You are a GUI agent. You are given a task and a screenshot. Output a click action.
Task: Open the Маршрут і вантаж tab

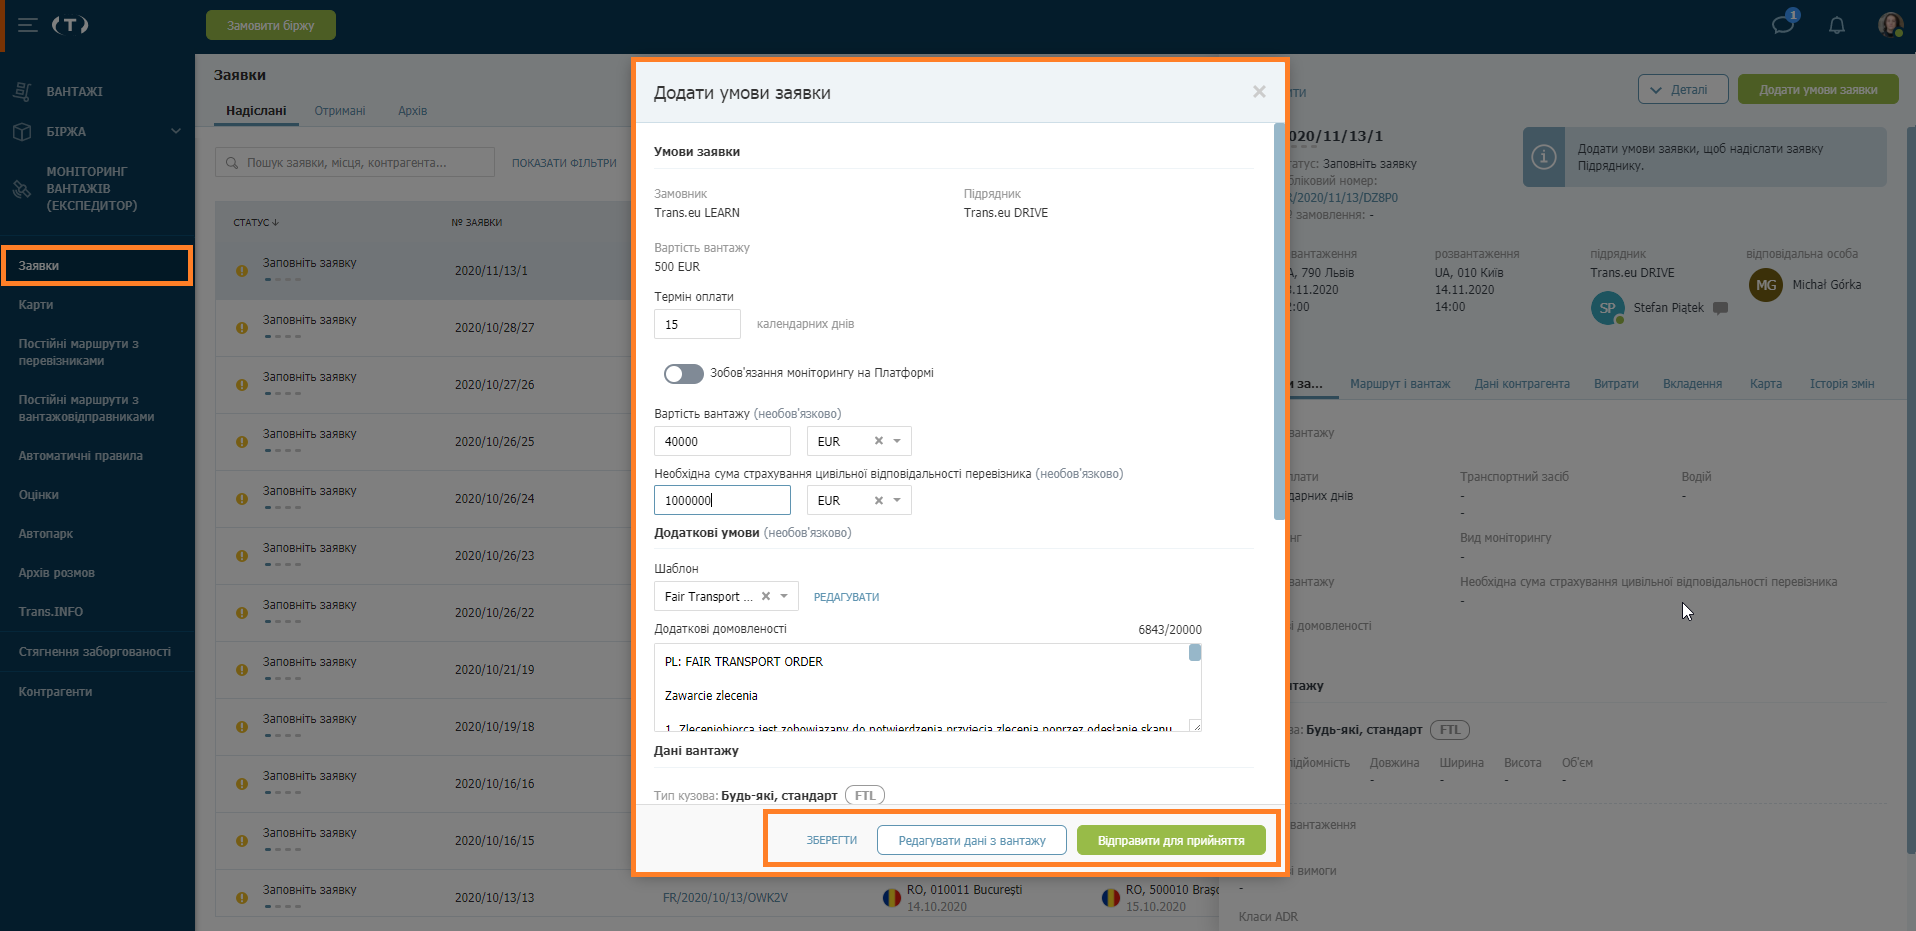click(1400, 384)
